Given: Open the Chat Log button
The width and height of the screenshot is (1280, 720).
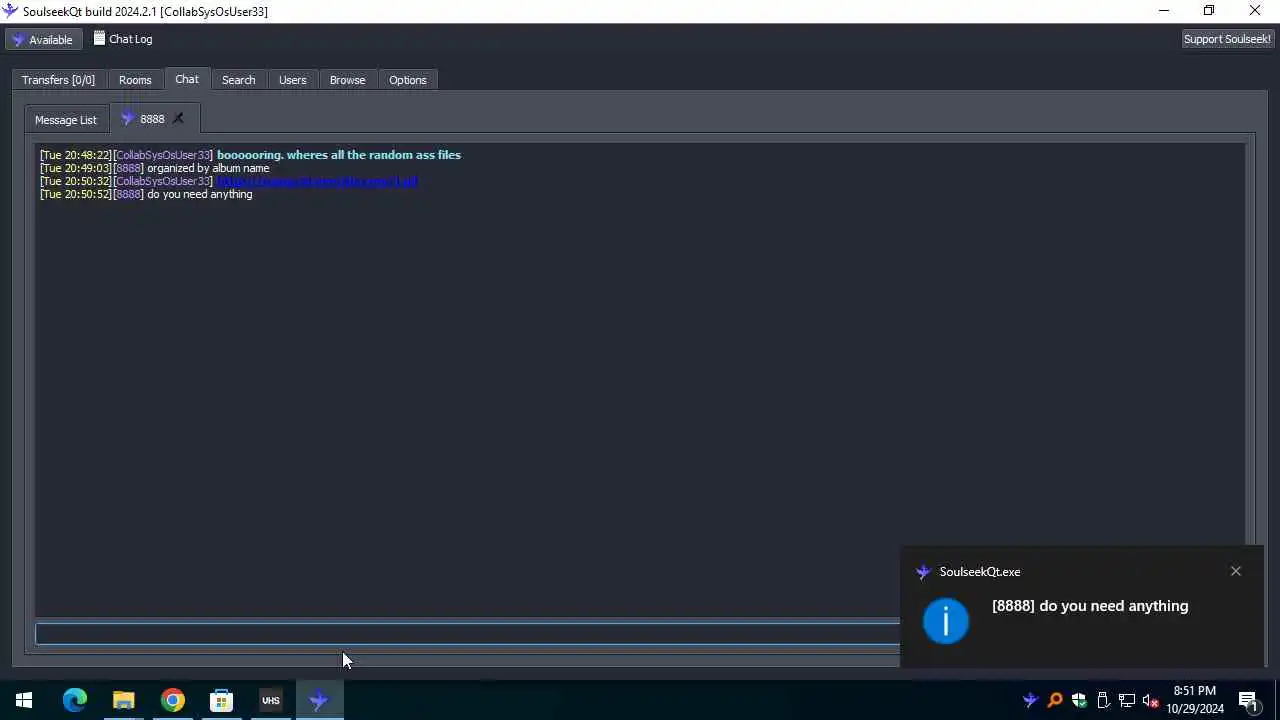Looking at the screenshot, I should 123,39.
